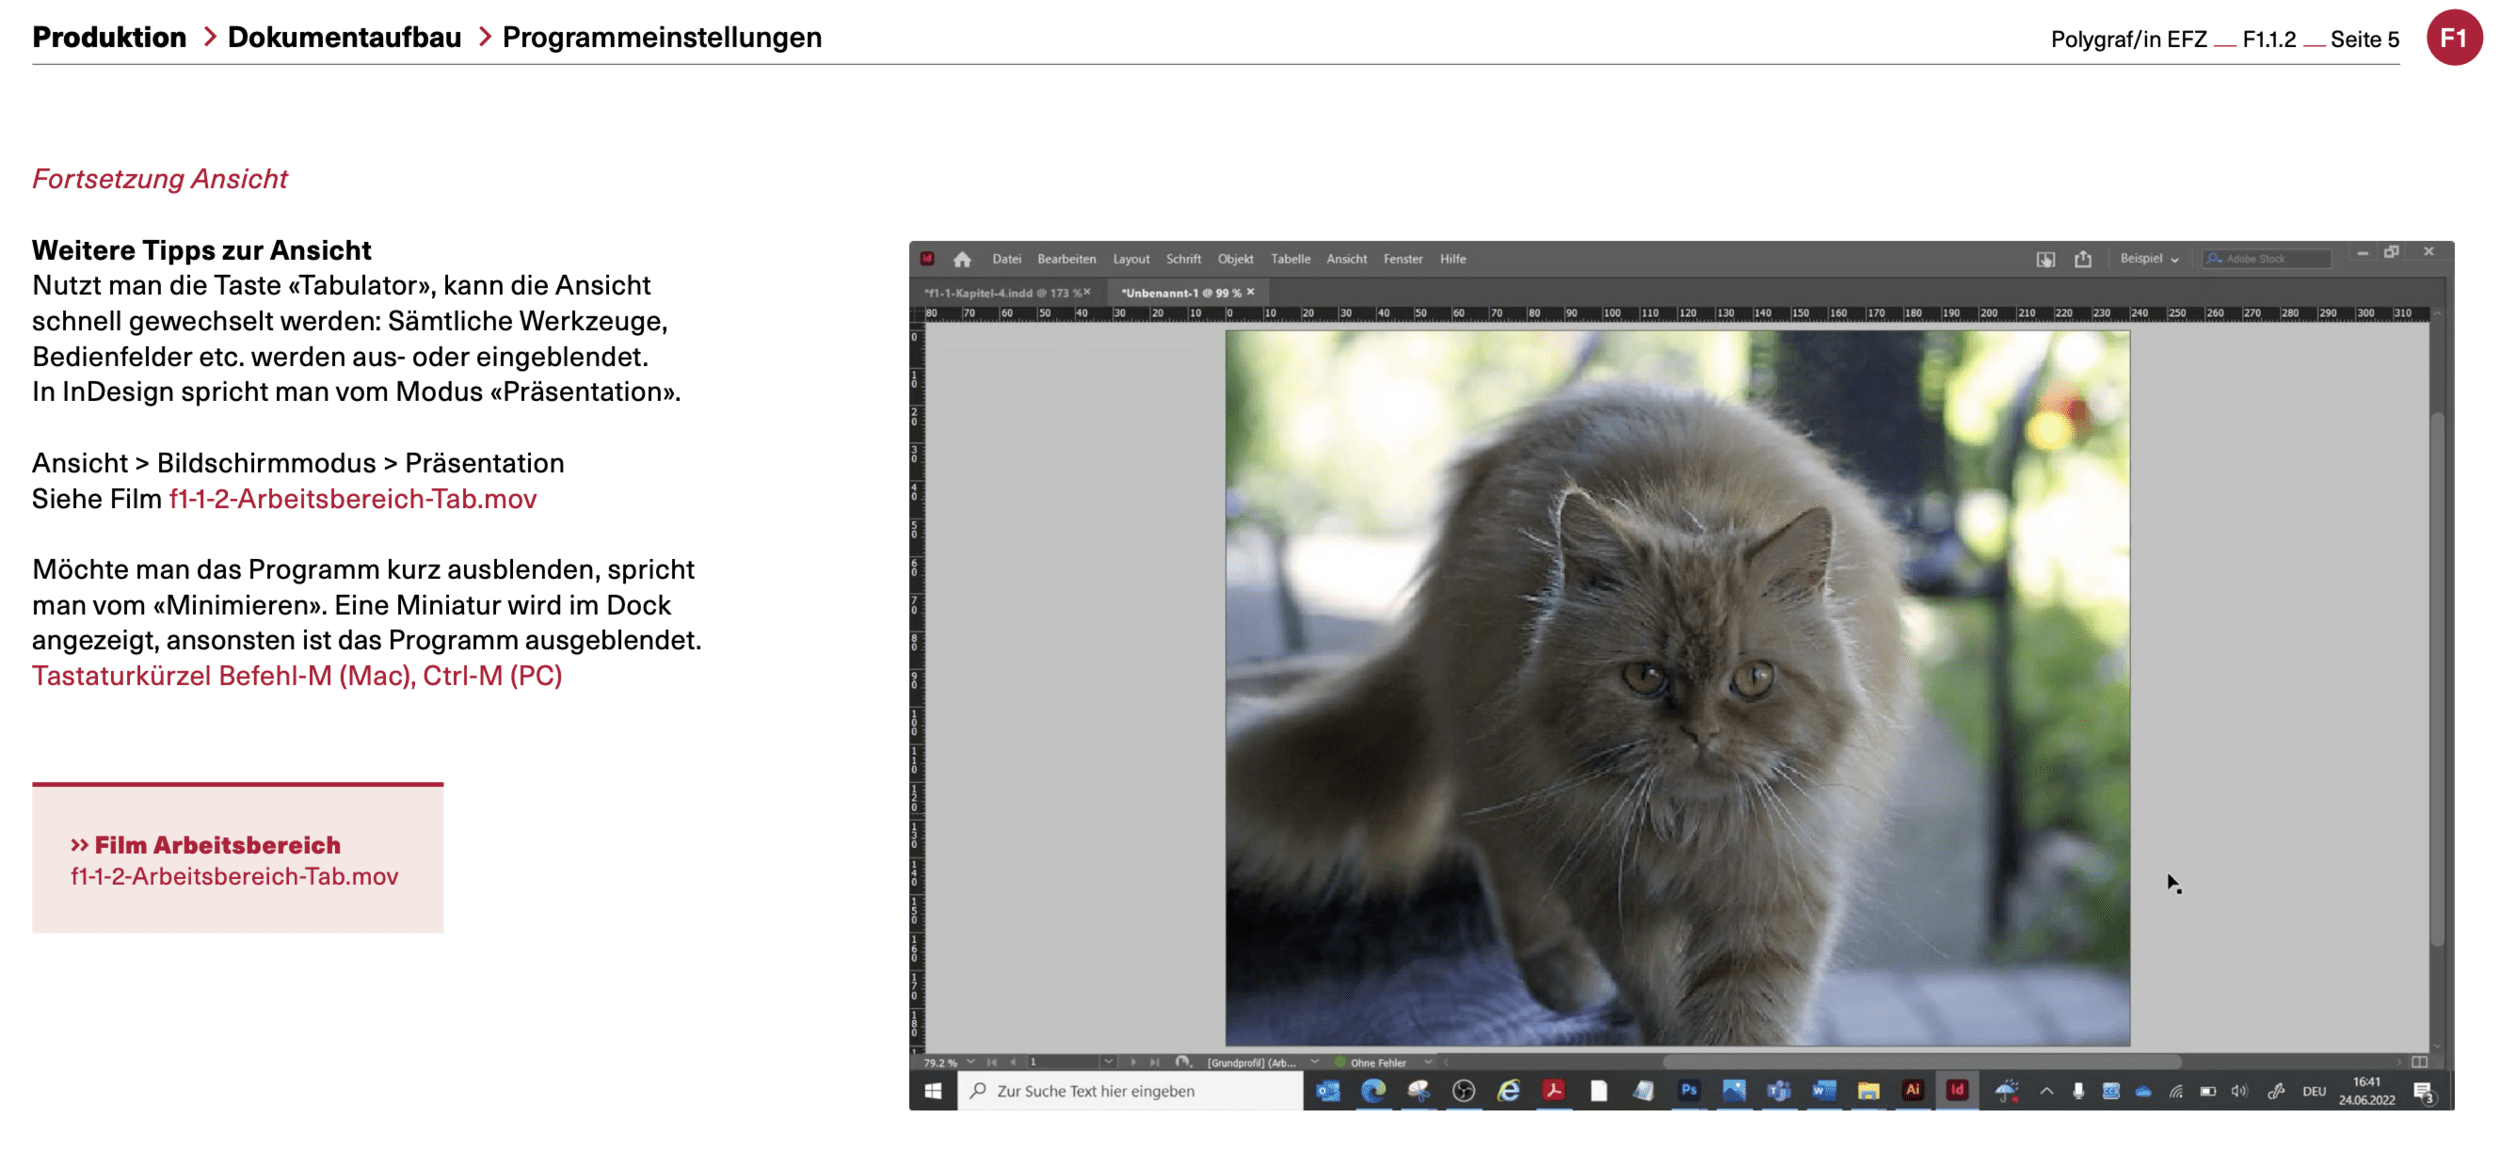Click the split layout view icon

pos(2419,1062)
